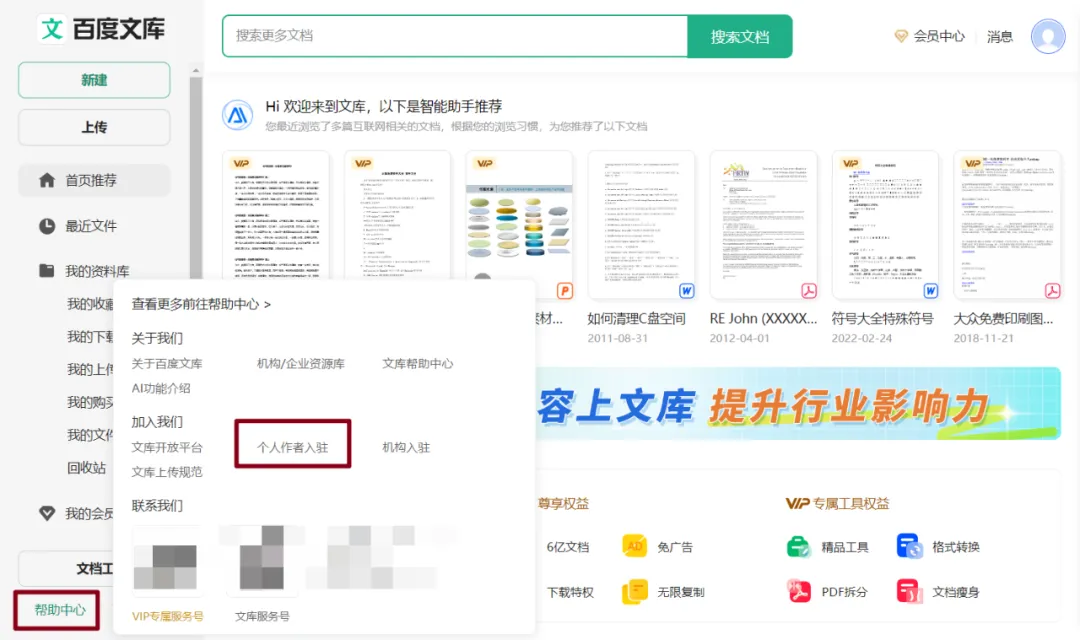This screenshot has width=1080, height=640.
Task: Click the home icon beside 首页推荐
Action: (x=47, y=180)
